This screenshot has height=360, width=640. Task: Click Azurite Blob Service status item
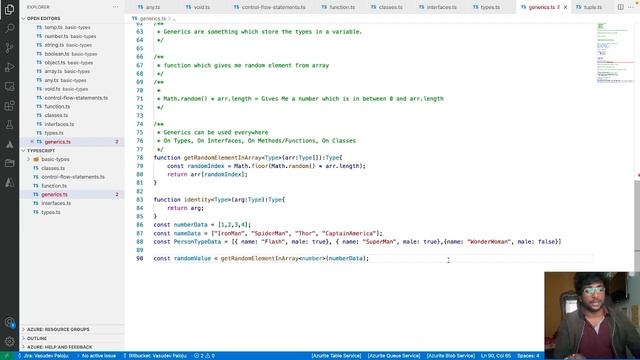pos(451,356)
